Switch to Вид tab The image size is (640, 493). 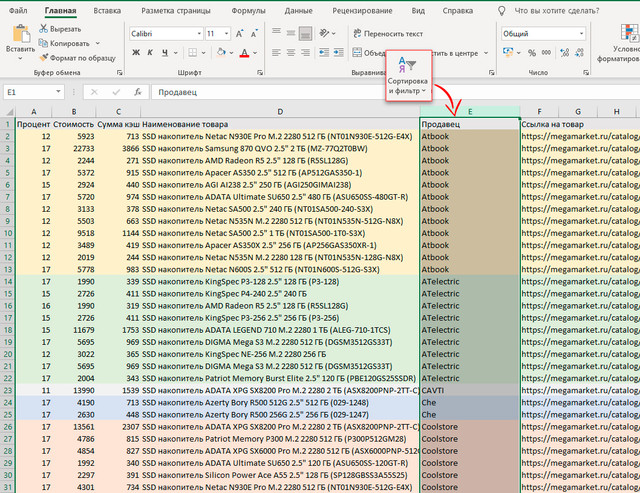(x=418, y=11)
